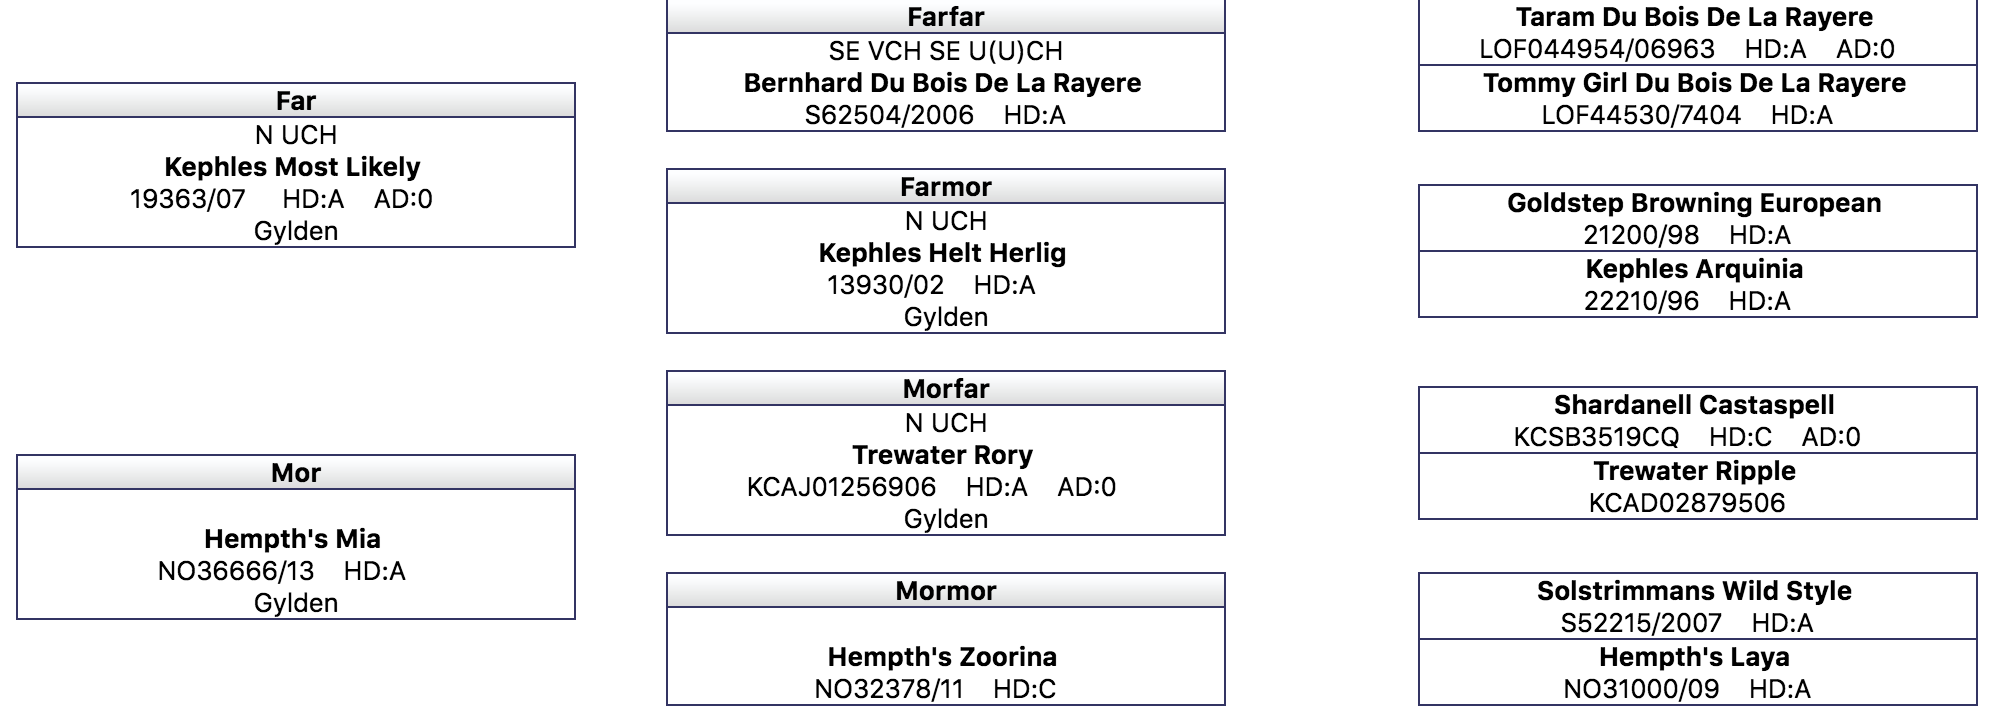This screenshot has width=2008, height=718.
Task: Open Kephles Helt Herlig pedigree
Action: (x=942, y=253)
